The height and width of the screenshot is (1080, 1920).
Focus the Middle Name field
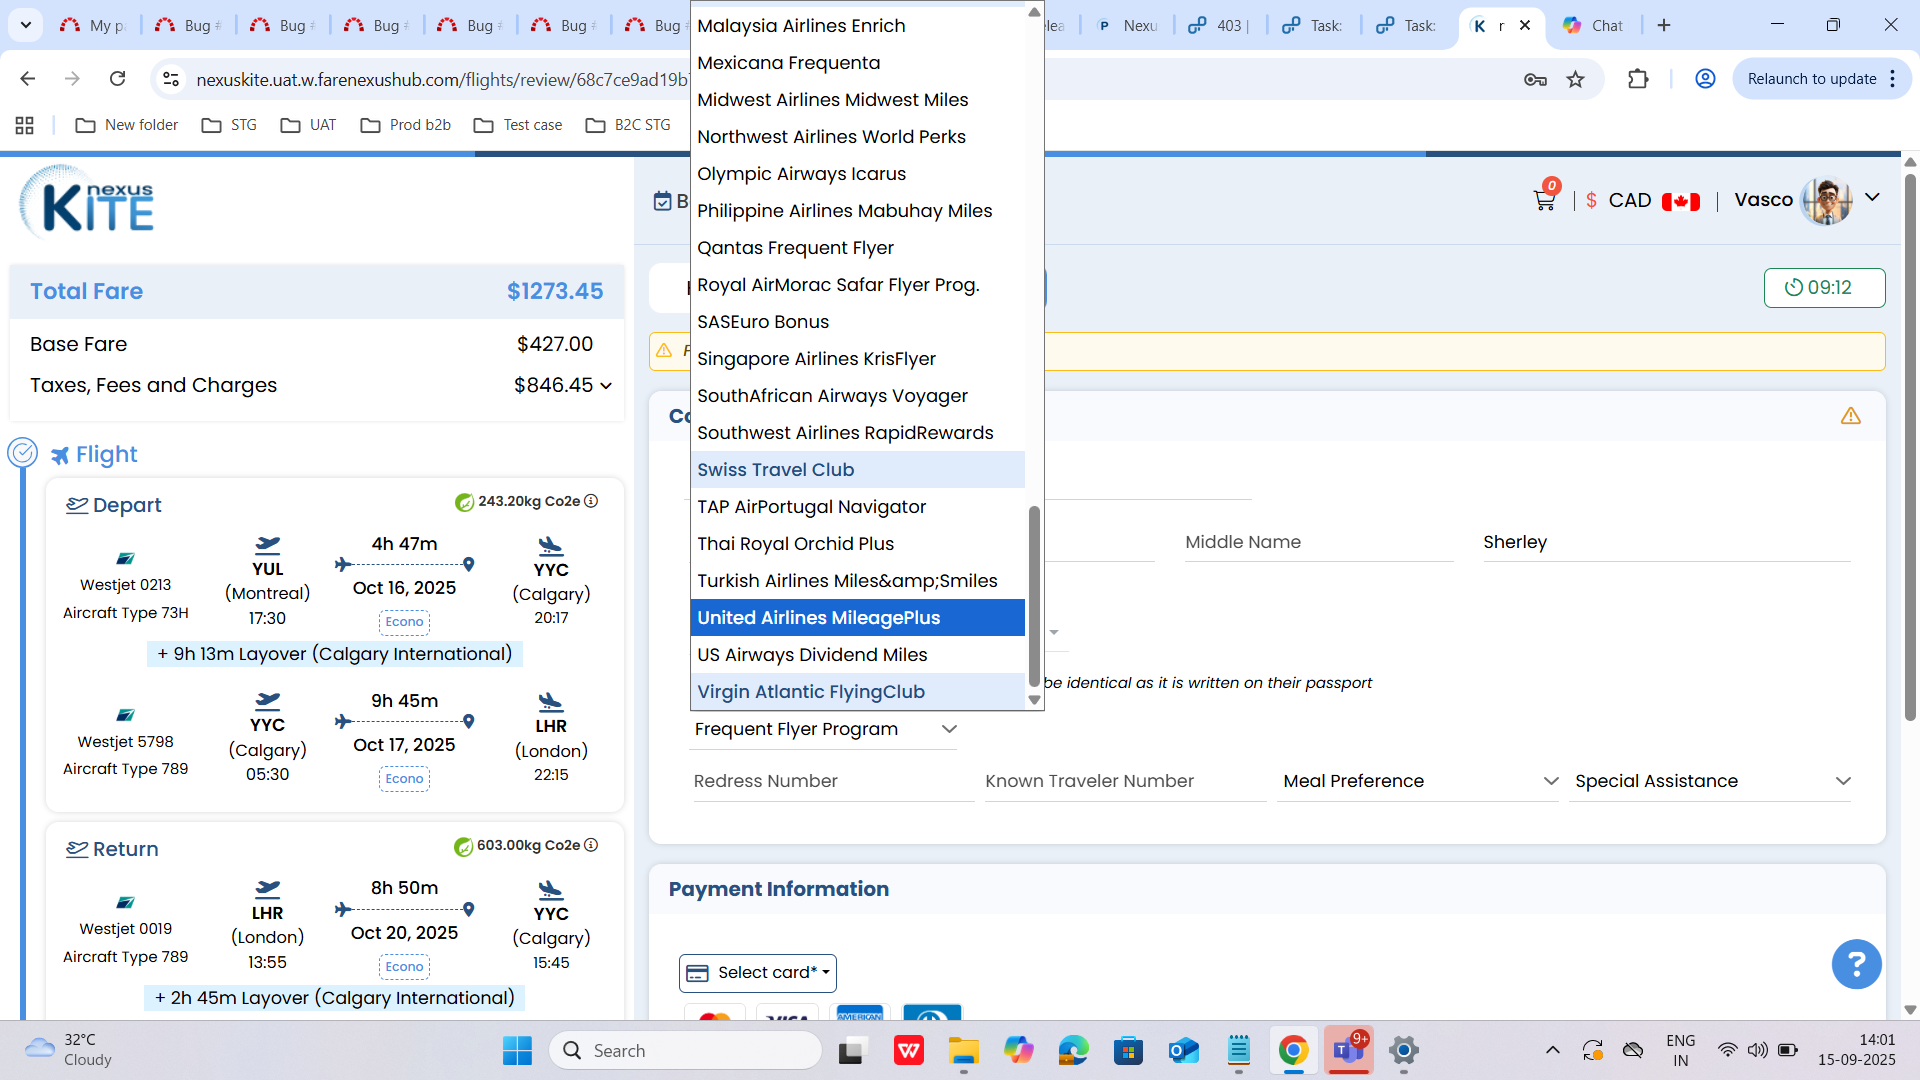pos(1318,543)
